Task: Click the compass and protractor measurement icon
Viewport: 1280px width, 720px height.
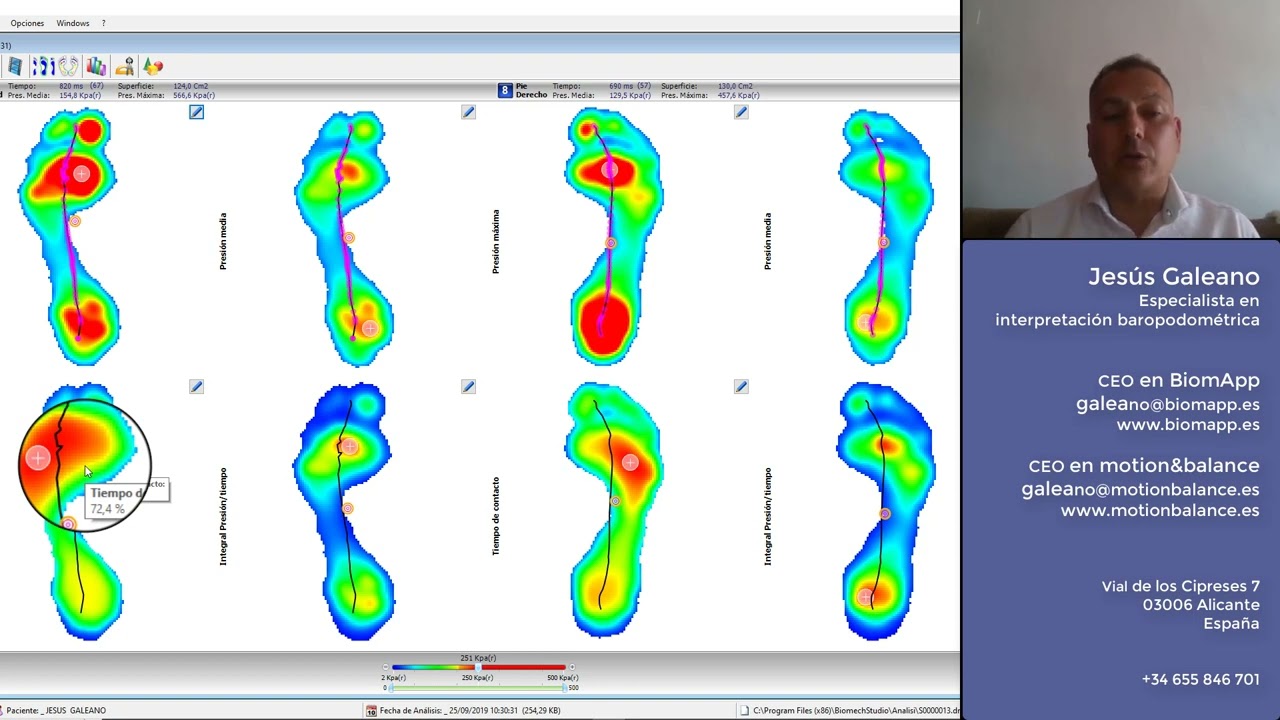Action: click(125, 66)
